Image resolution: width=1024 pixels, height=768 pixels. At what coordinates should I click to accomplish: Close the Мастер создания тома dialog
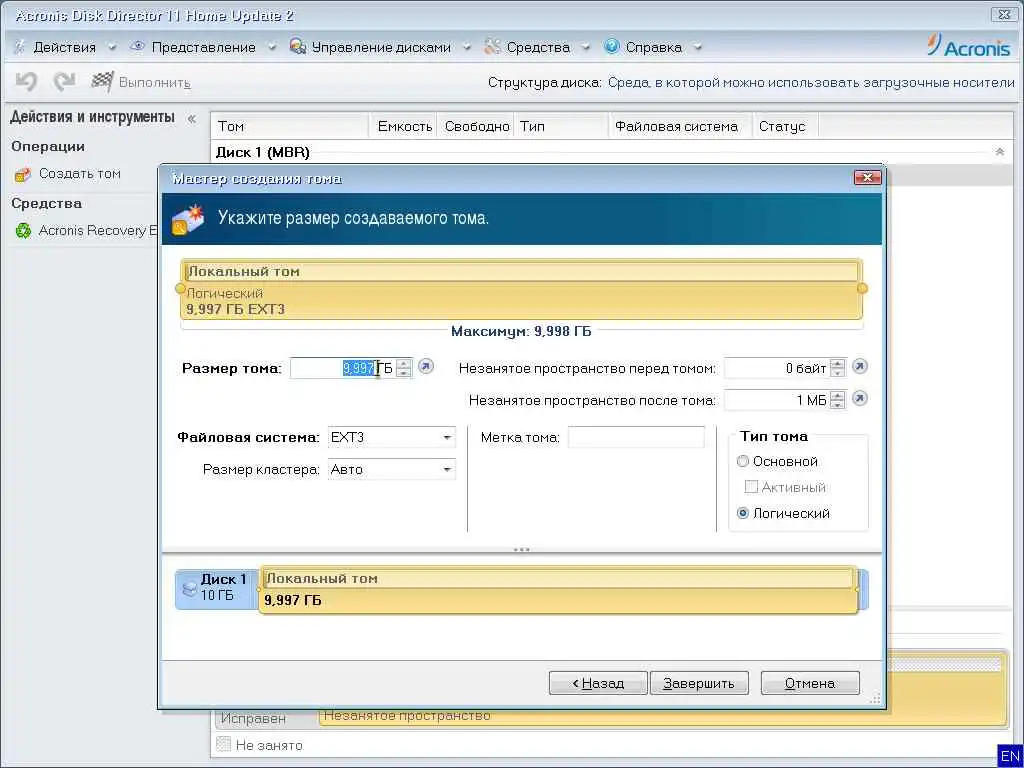click(x=867, y=178)
